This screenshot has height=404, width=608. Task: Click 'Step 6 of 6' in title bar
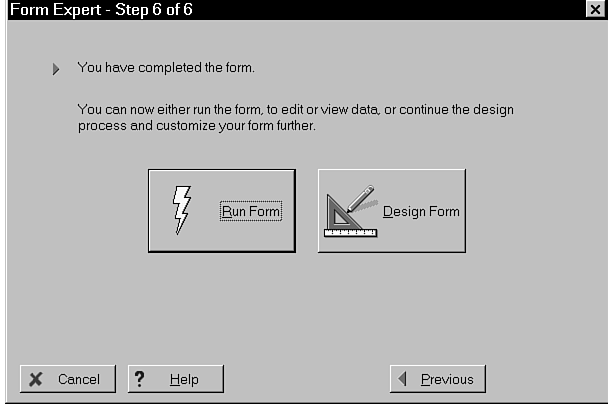pyautogui.click(x=139, y=8)
